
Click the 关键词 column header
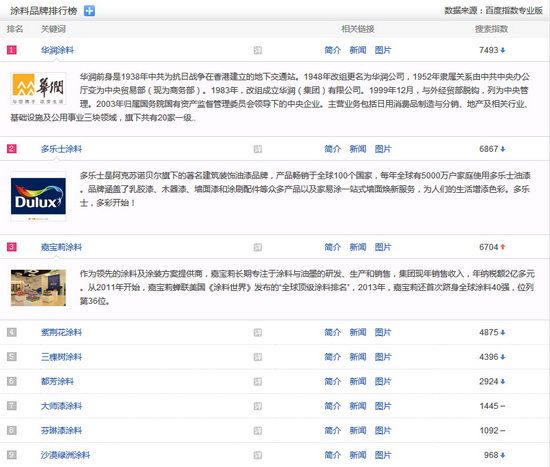pos(53,29)
